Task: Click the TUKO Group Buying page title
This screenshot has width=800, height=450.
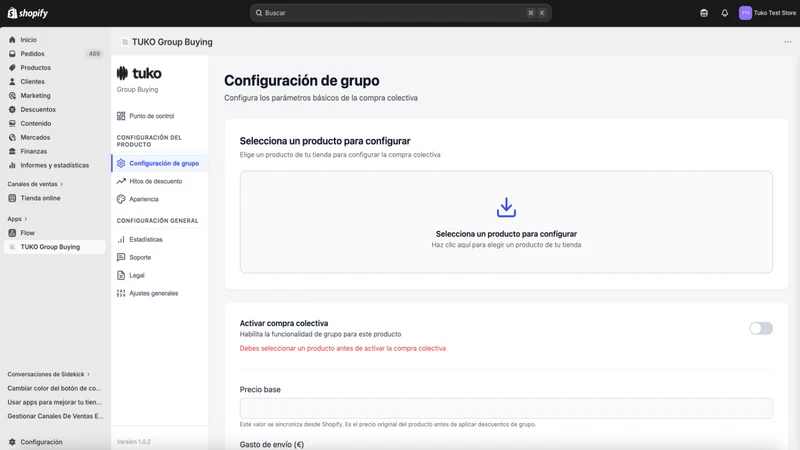Action: (172, 42)
